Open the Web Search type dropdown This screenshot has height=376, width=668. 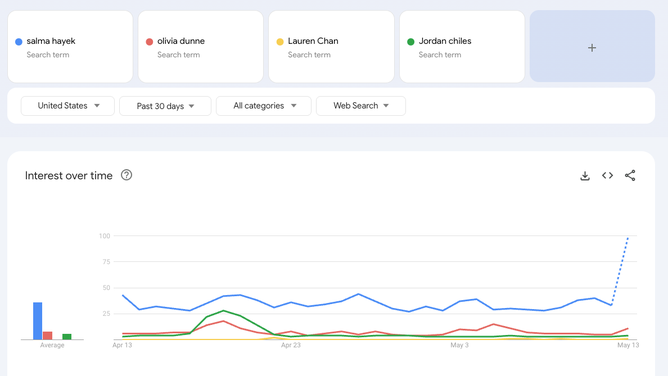(x=361, y=106)
